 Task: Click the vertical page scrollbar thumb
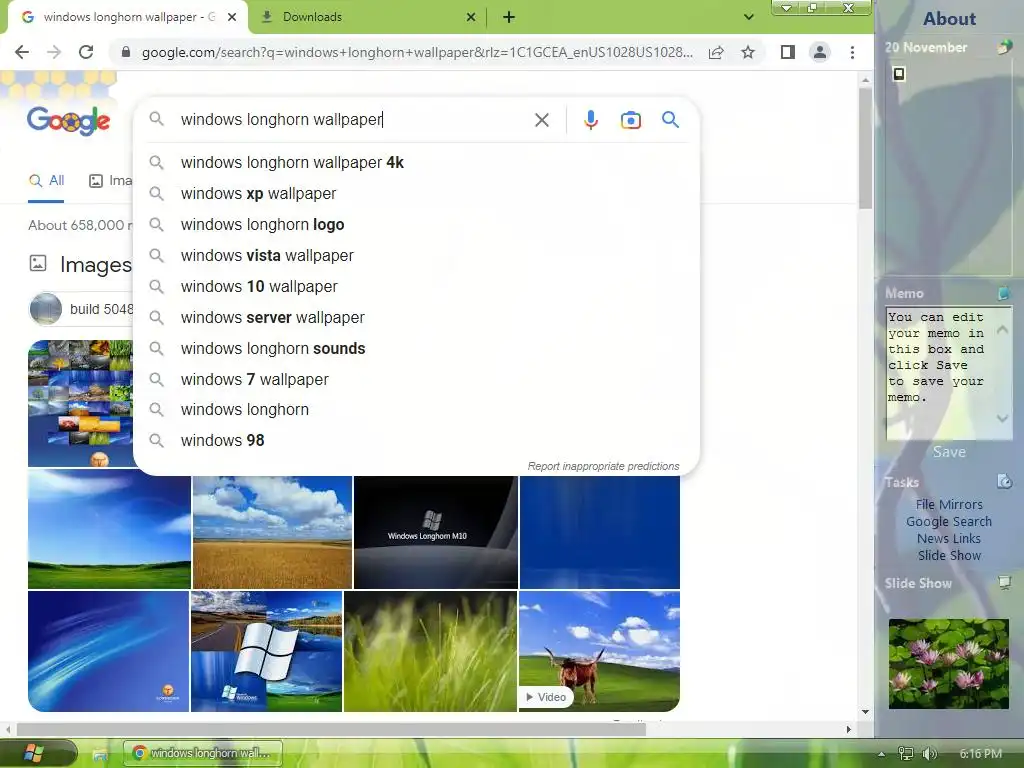(865, 149)
